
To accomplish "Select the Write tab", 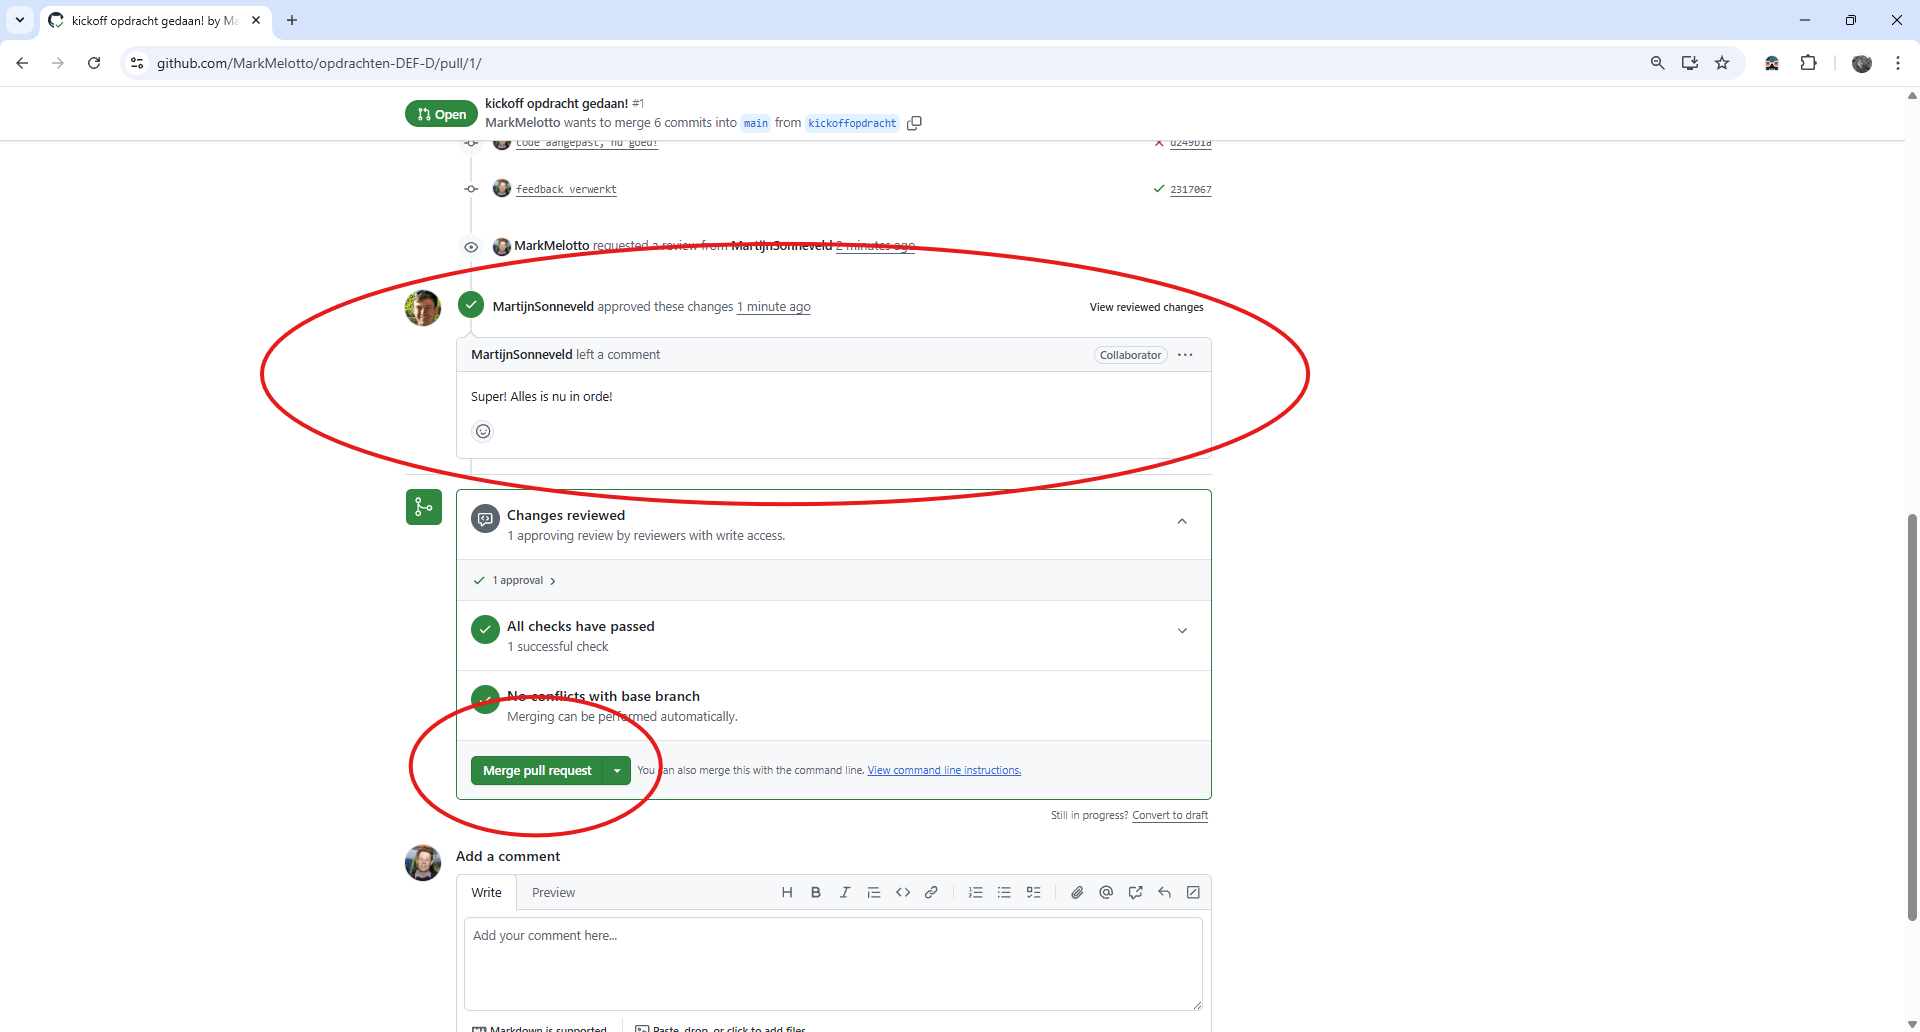I will tap(487, 892).
